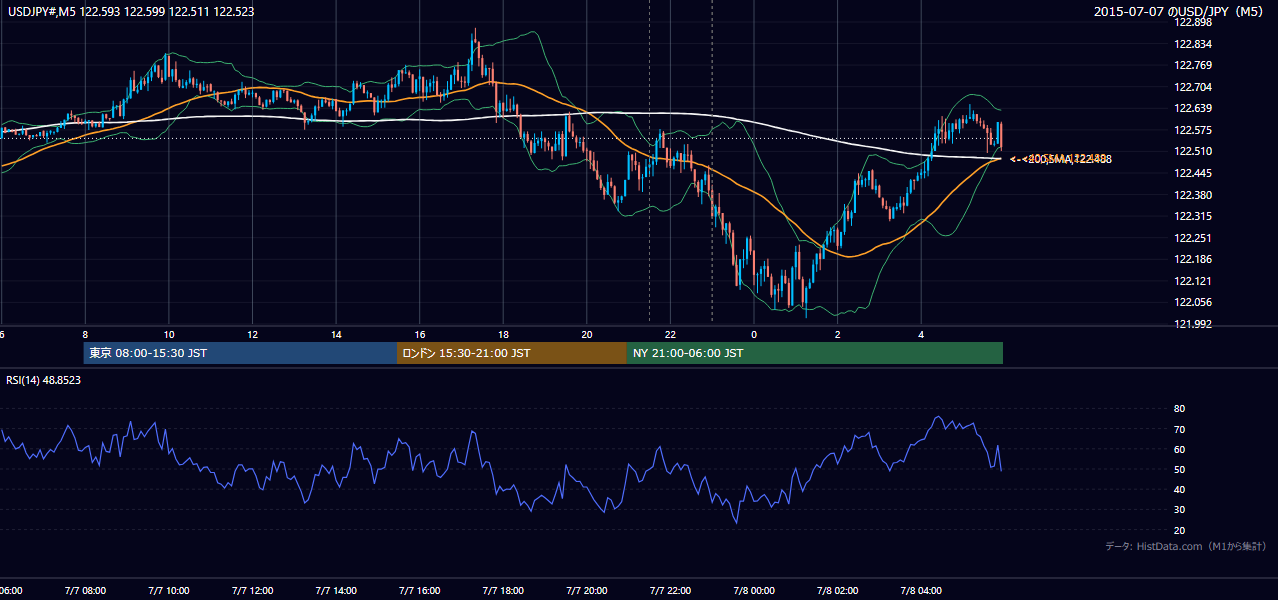Image resolution: width=1278 pixels, height=600 pixels.
Task: Click the RSI scale value 30
Action: (x=1179, y=510)
